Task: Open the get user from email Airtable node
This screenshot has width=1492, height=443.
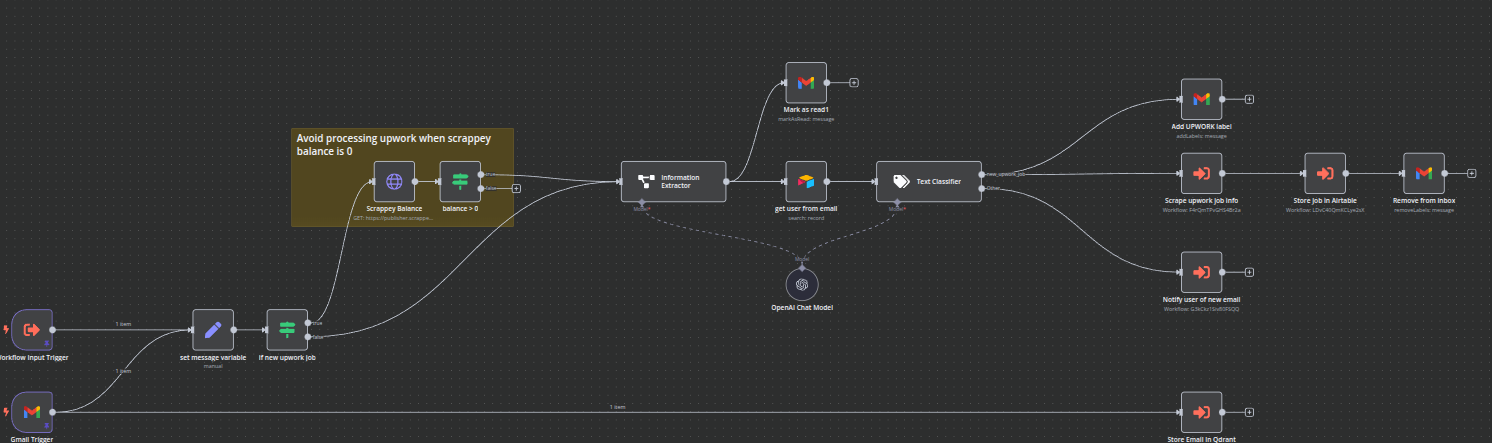Action: pyautogui.click(x=806, y=181)
